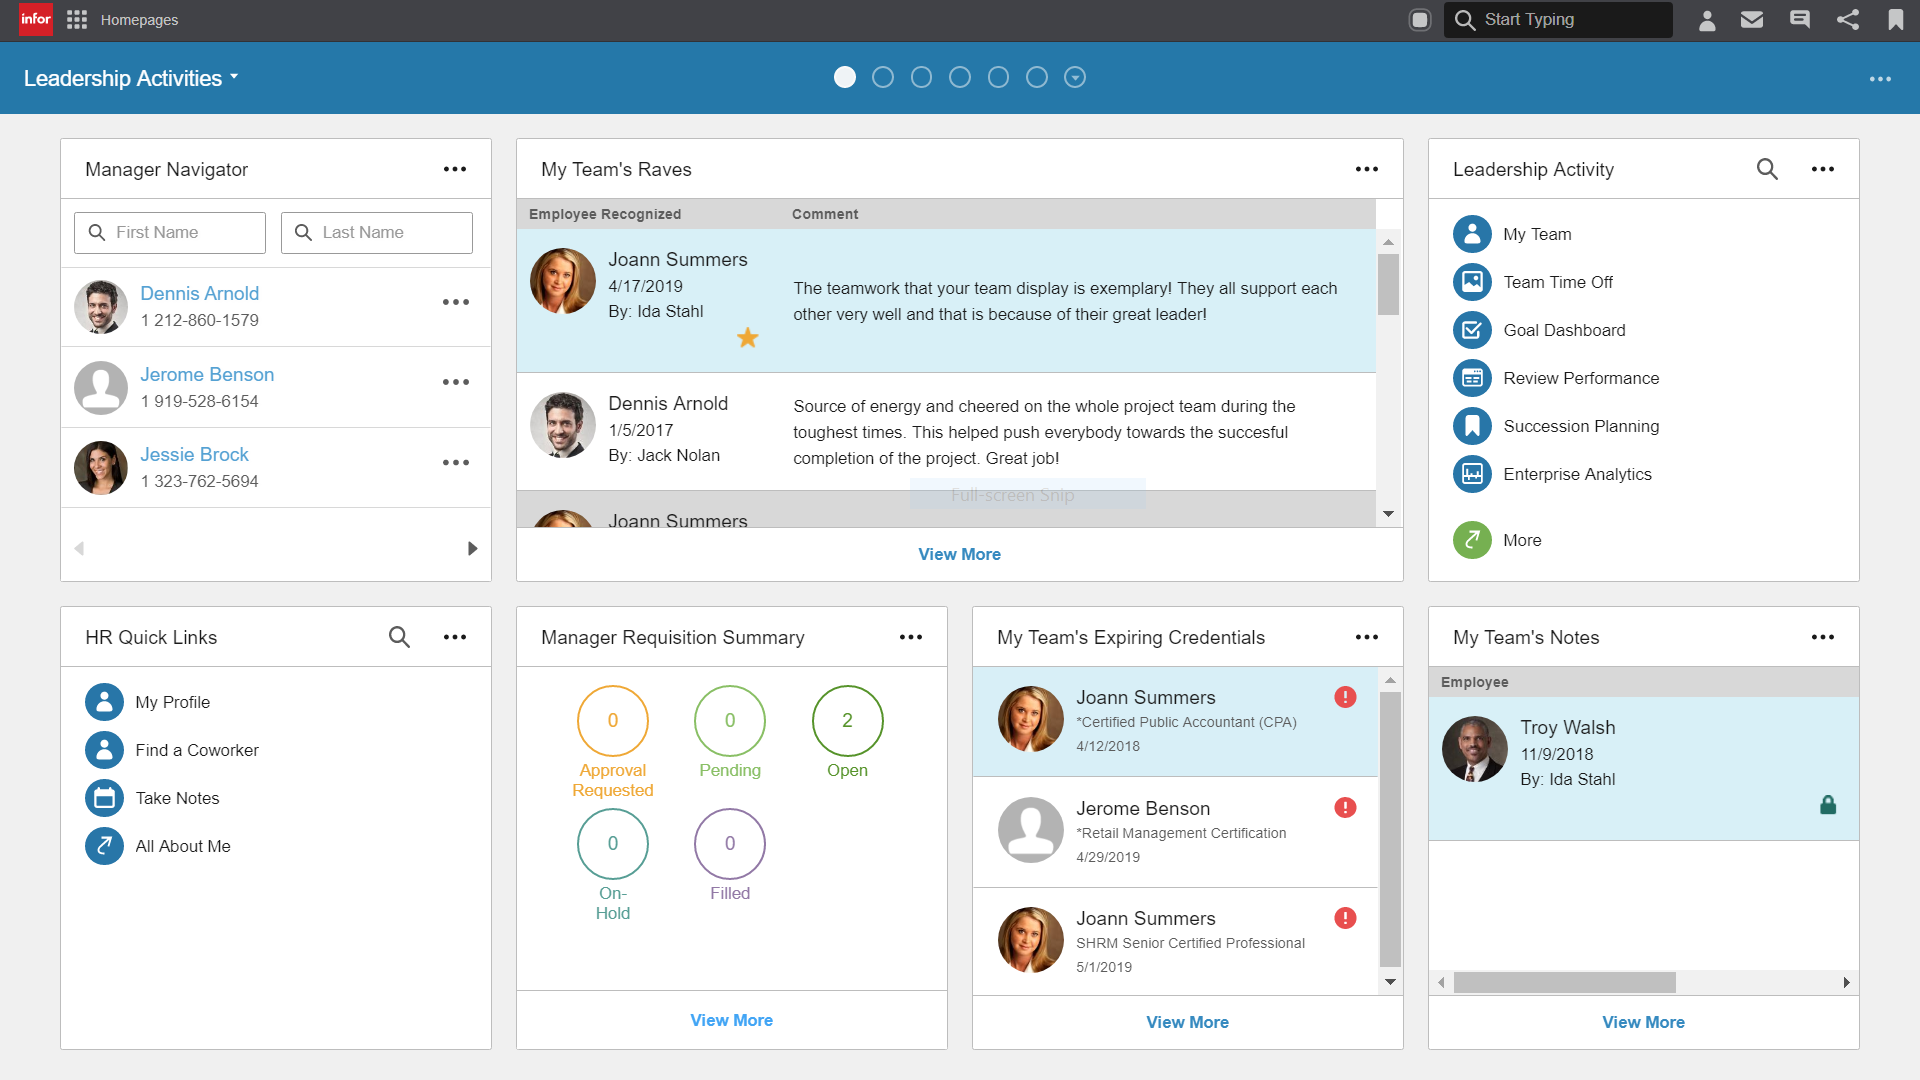This screenshot has width=1920, height=1080.
Task: Open Jessie Brock's profile link
Action: (x=194, y=454)
